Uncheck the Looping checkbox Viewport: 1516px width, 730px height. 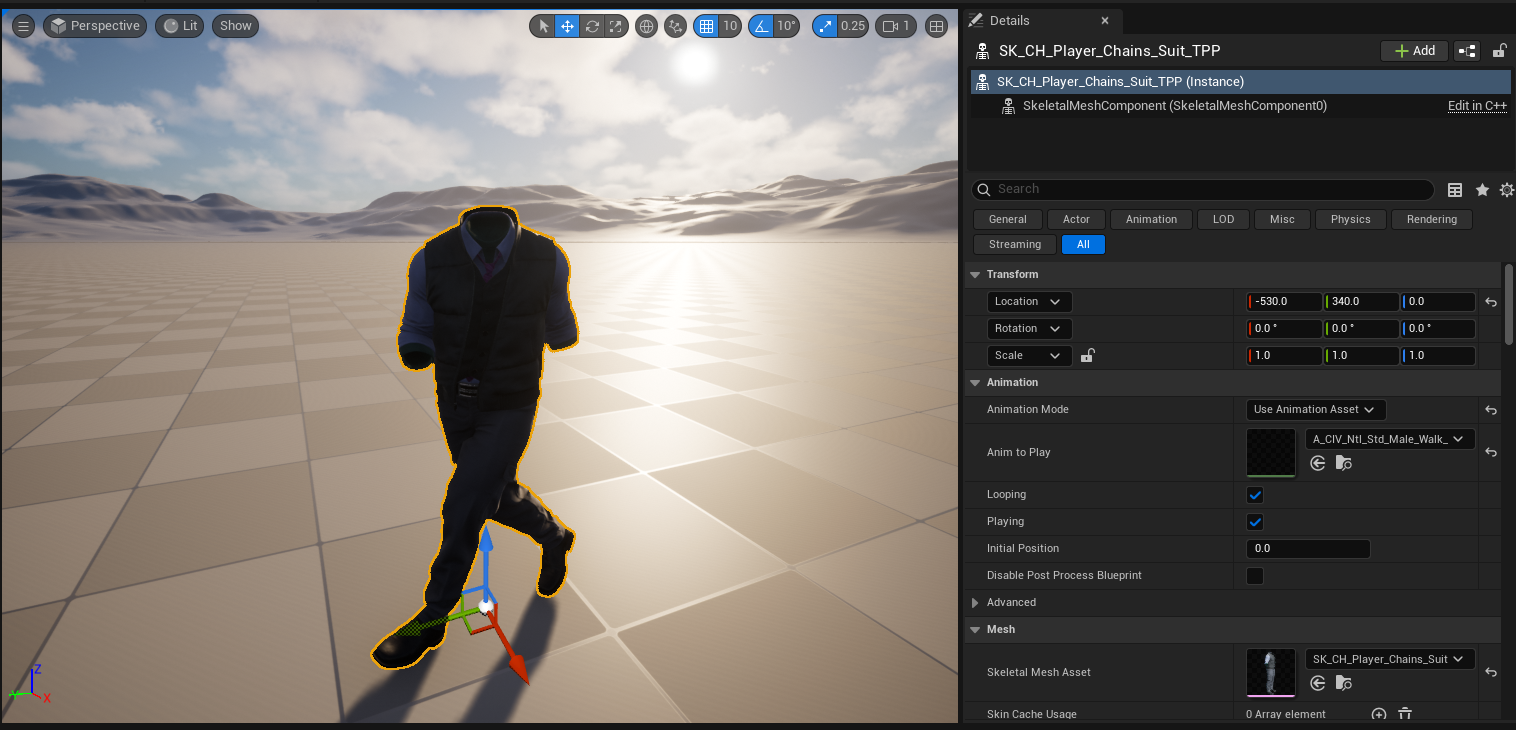point(1255,495)
